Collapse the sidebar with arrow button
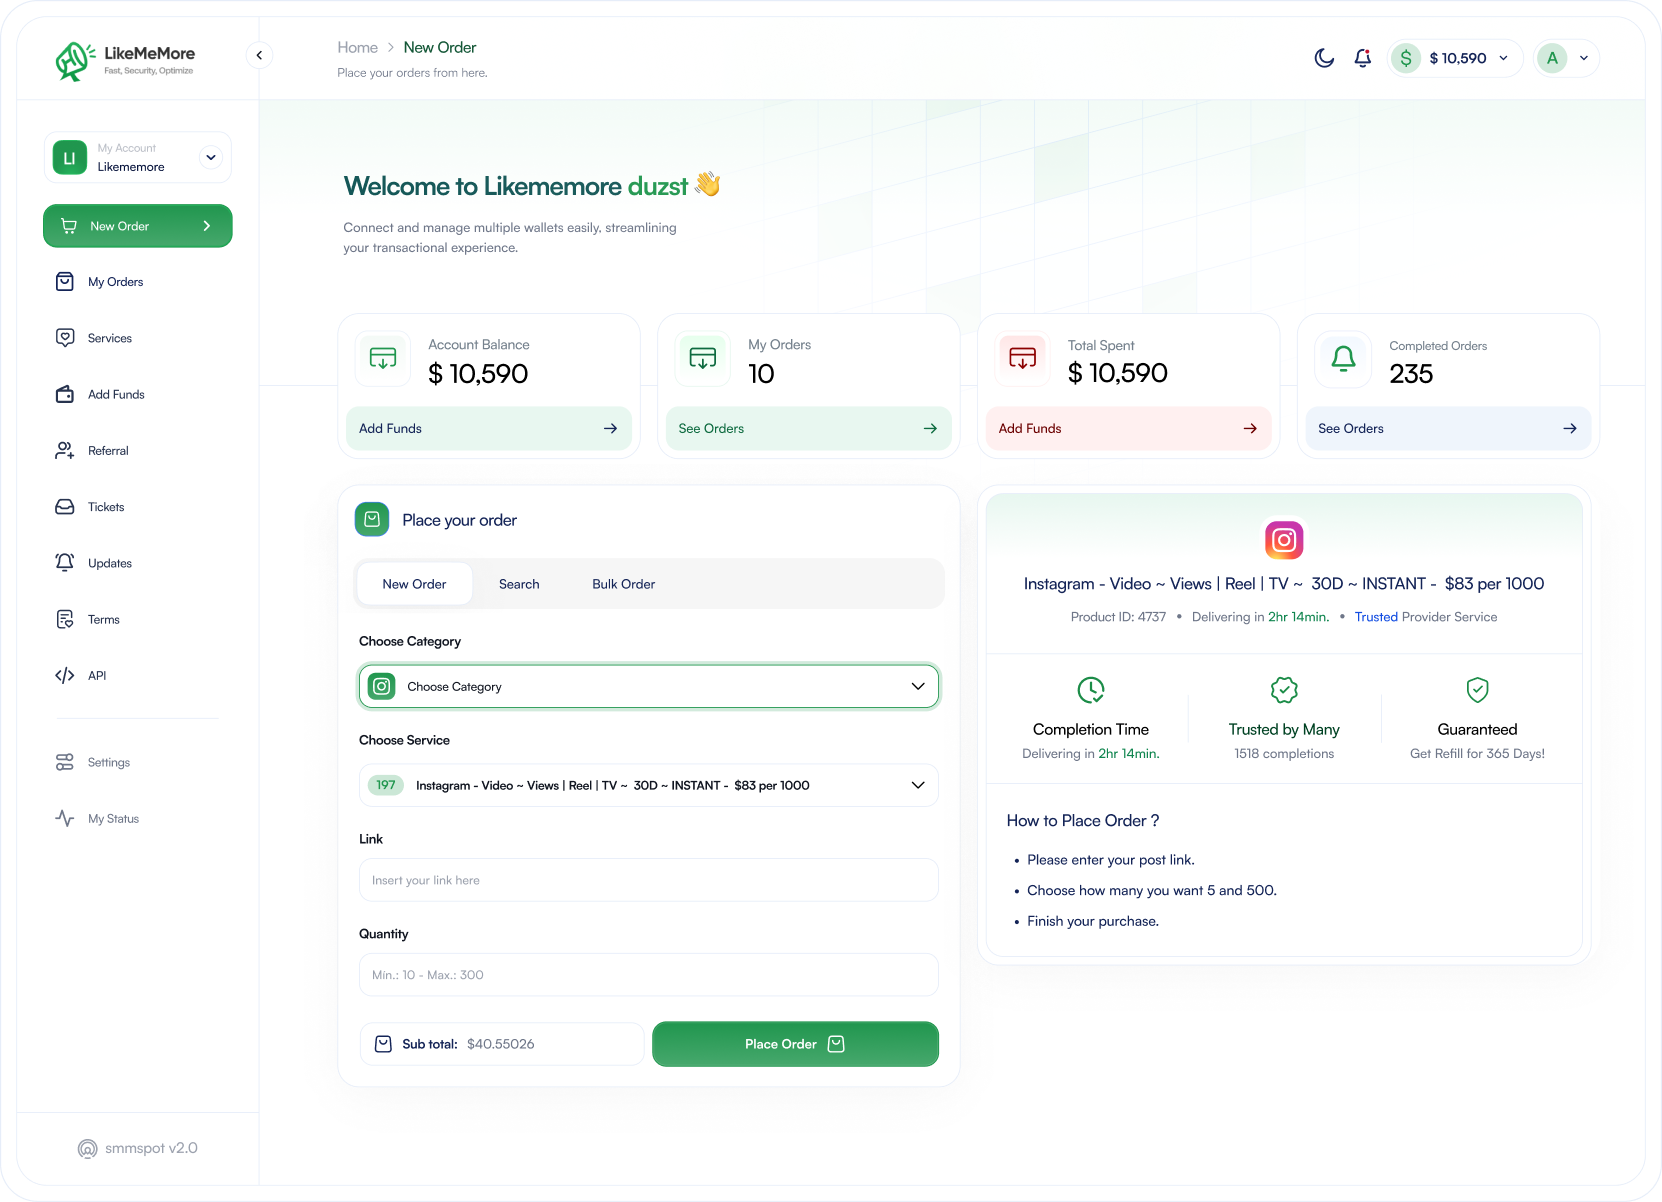 click(259, 55)
